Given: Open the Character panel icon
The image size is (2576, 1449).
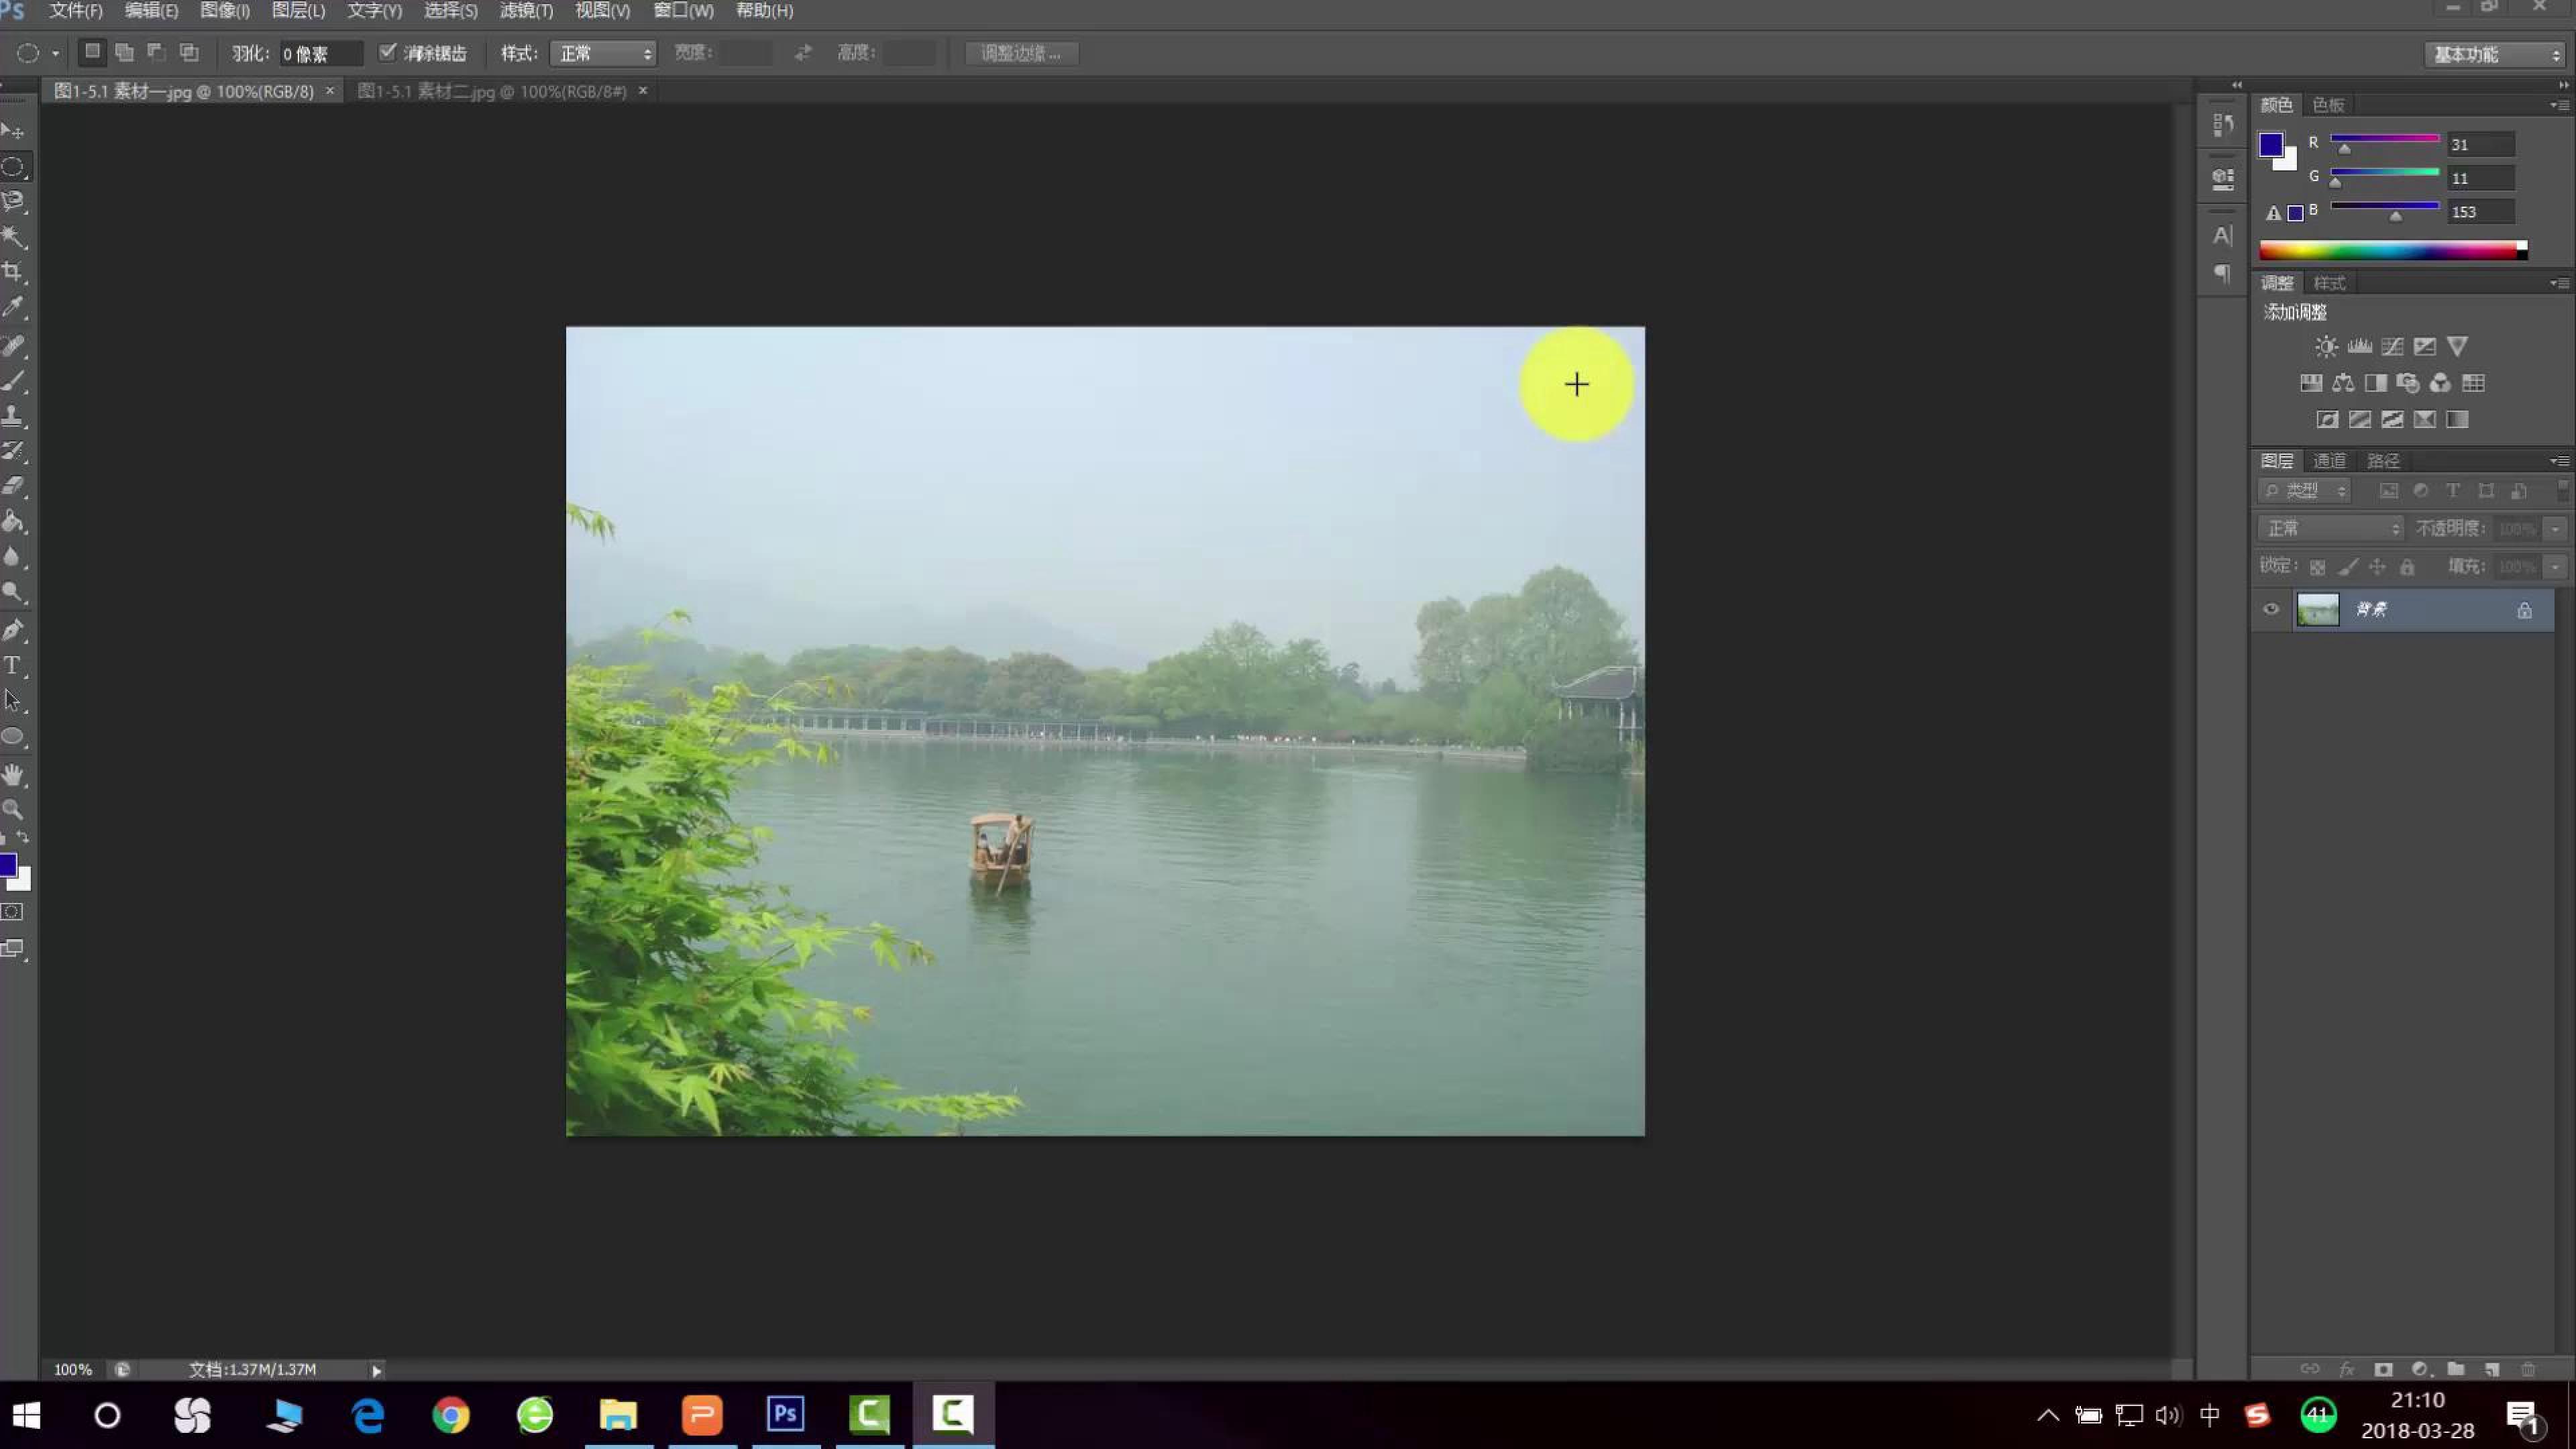Looking at the screenshot, I should coord(2222,236).
